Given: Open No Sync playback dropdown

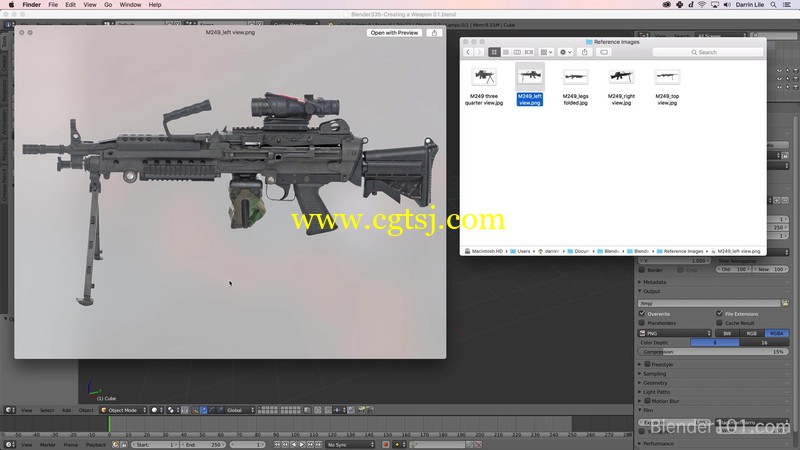Looking at the screenshot, I should [350, 445].
